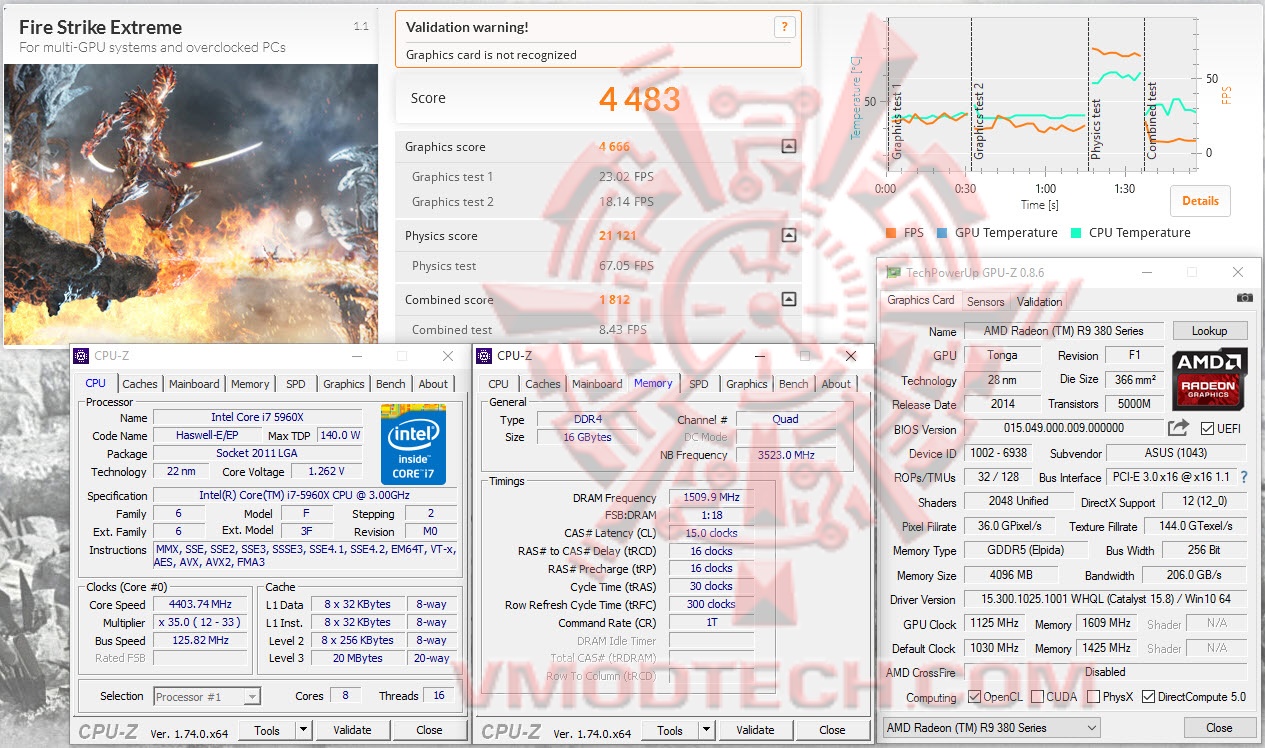Click the GPU-Z screenshot camera icon
The height and width of the screenshot is (748, 1265).
coord(1244,298)
